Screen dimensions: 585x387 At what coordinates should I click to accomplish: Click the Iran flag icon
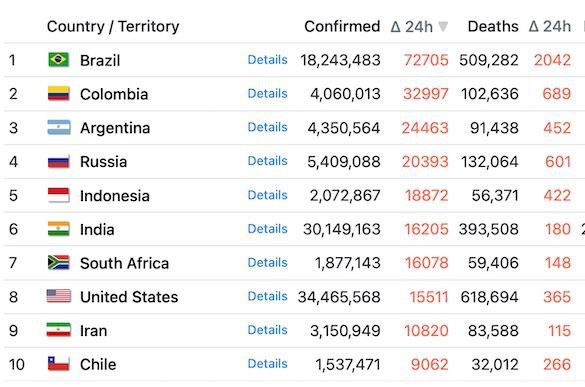(59, 330)
